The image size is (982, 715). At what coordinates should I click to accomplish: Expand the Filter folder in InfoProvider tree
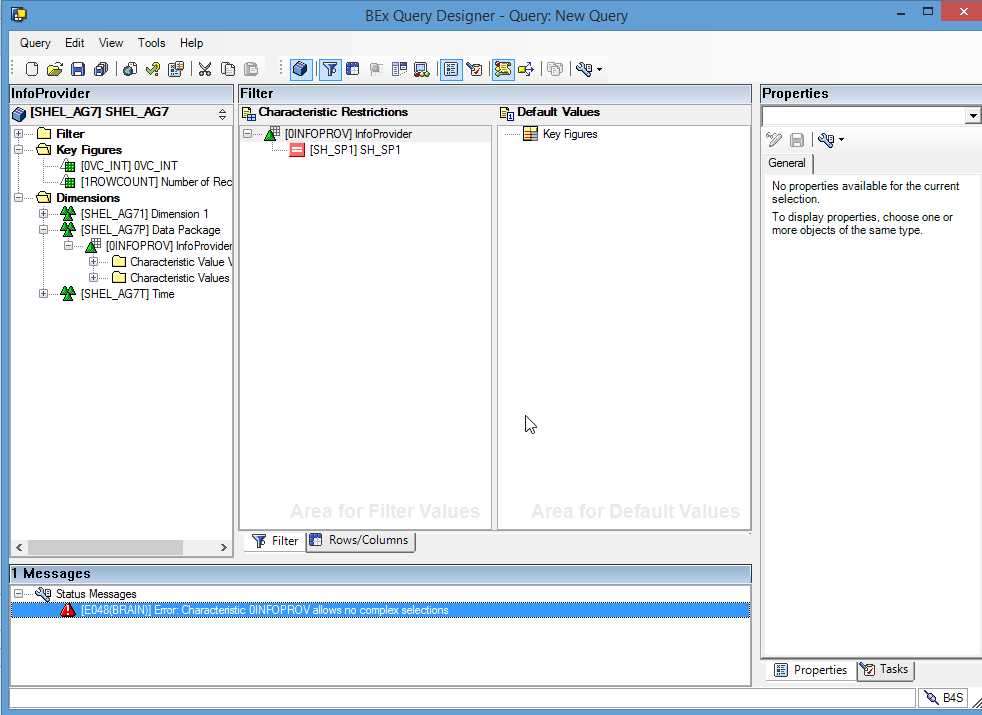tap(19, 134)
